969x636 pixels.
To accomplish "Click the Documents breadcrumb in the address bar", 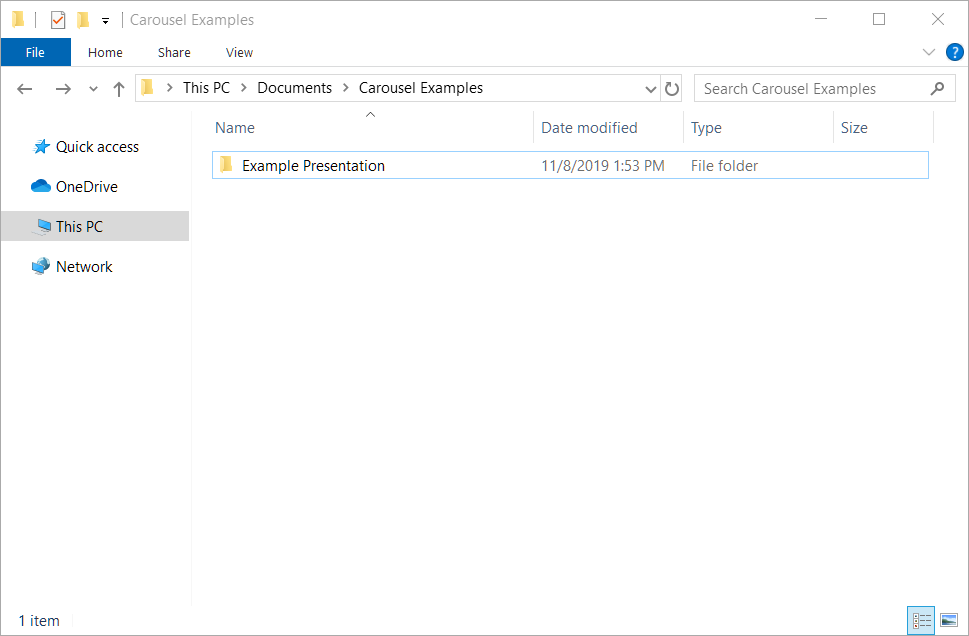I will [294, 88].
